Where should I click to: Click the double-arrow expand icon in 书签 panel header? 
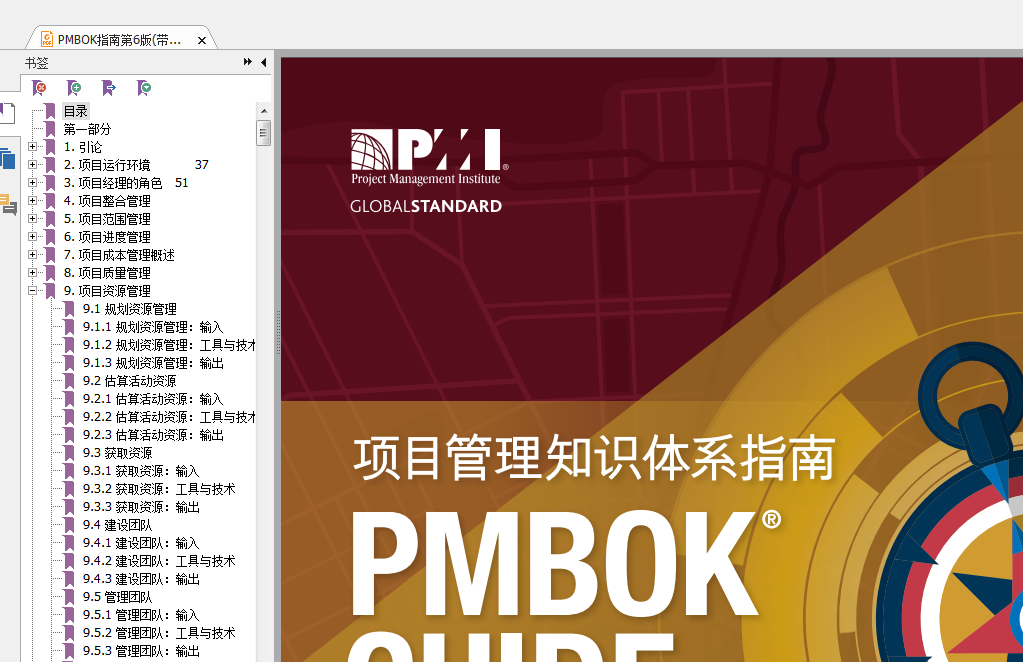(x=247, y=62)
